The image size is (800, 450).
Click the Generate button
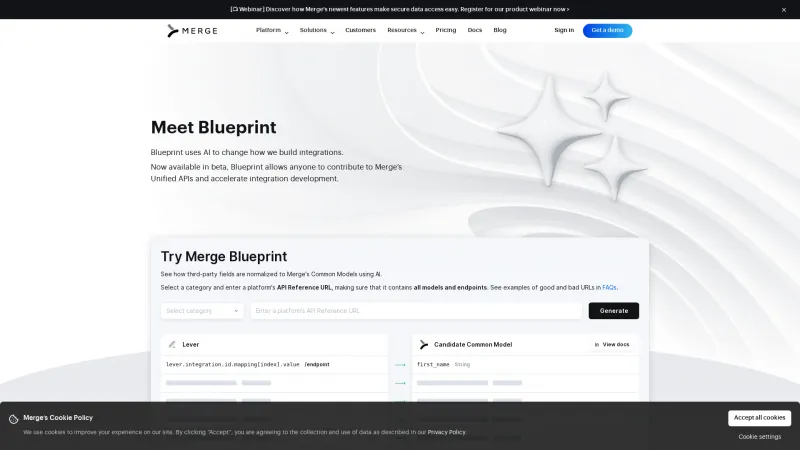613,311
